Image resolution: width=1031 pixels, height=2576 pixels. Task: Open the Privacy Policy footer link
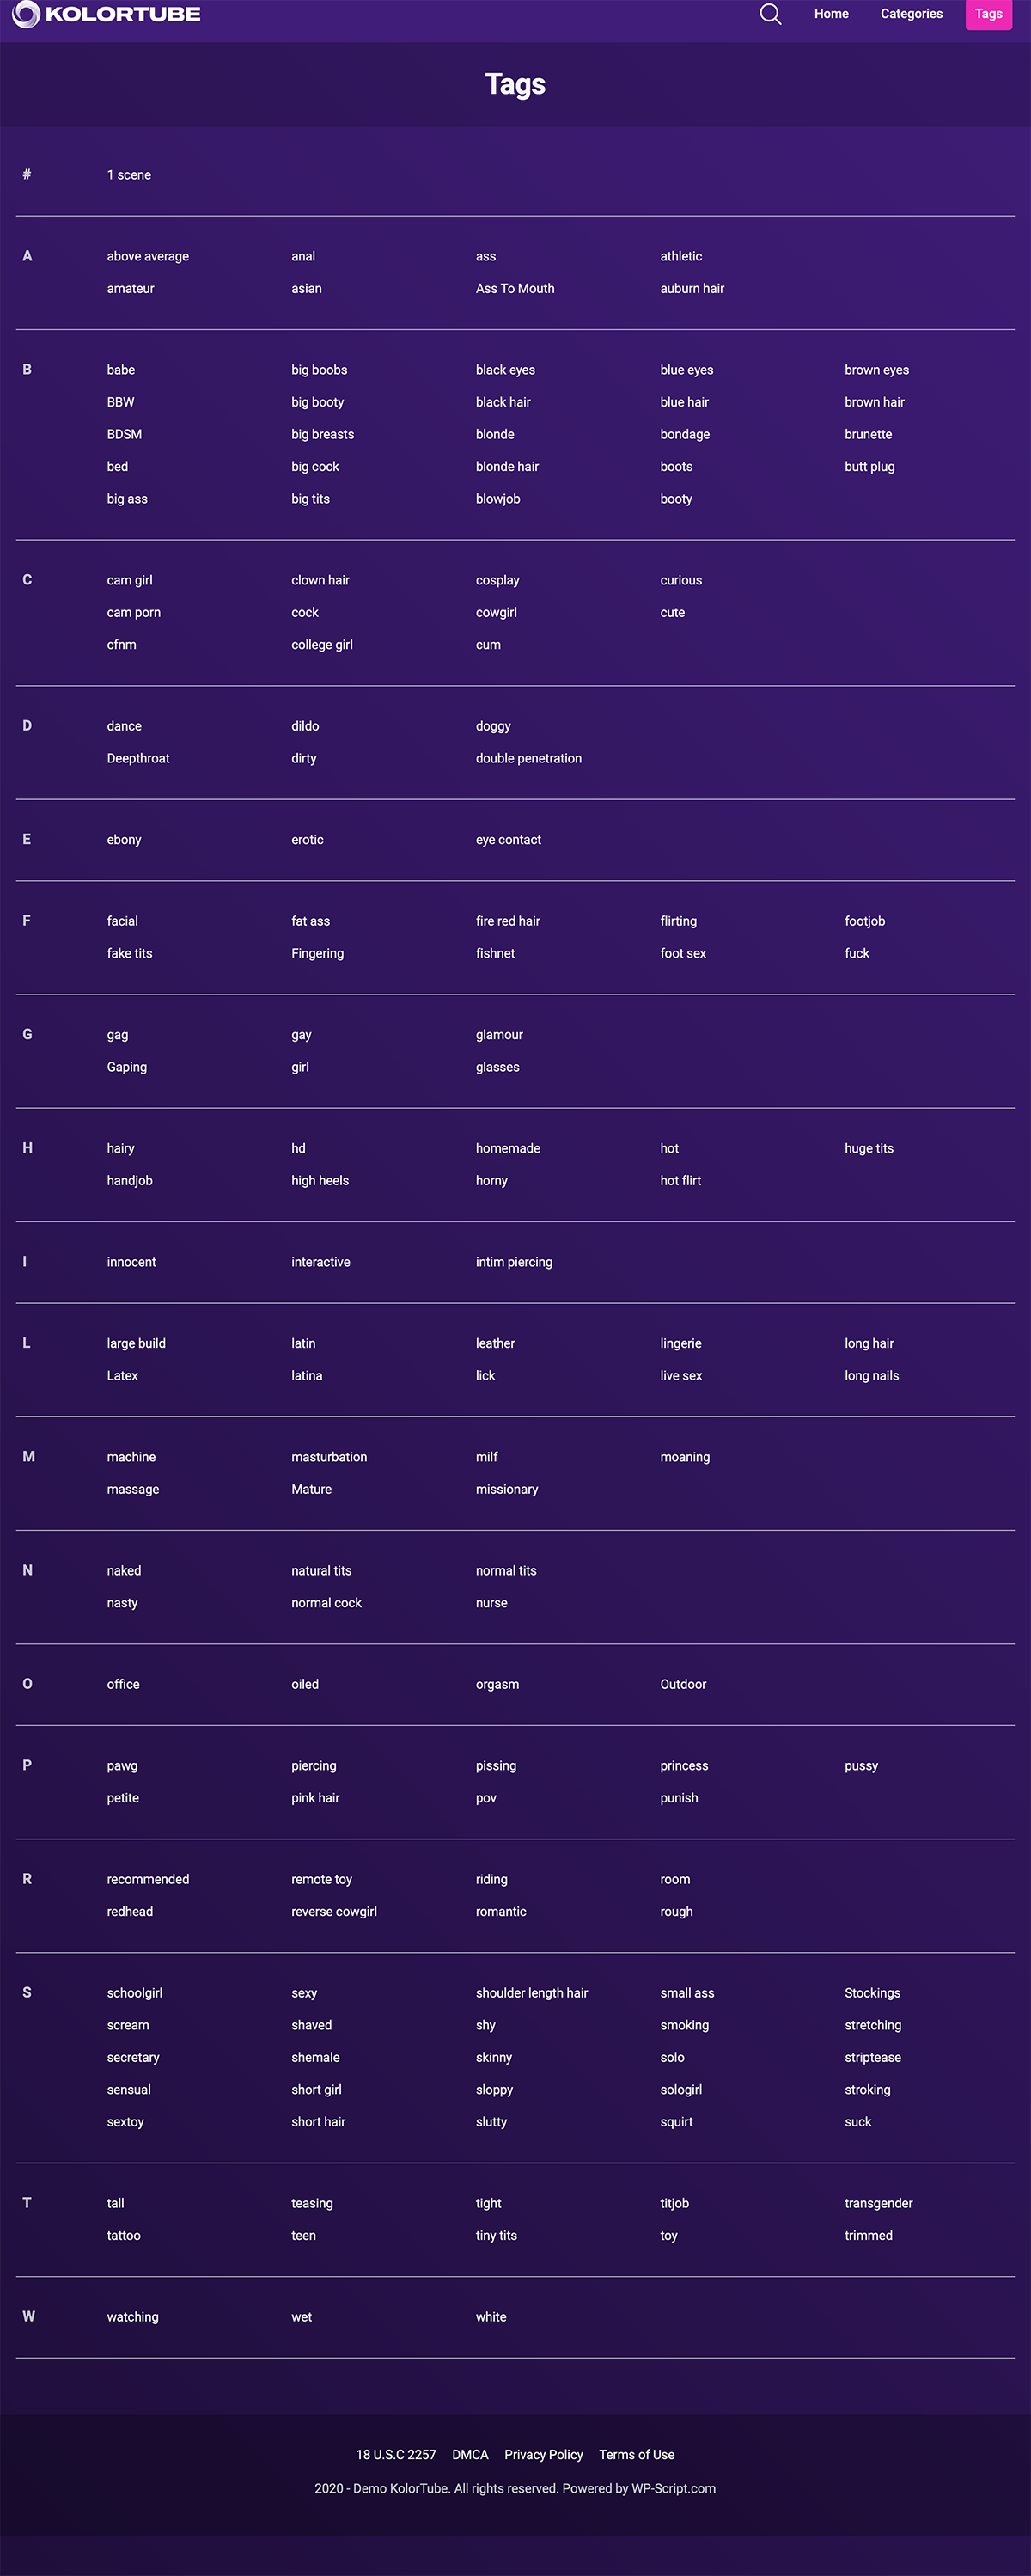543,2454
